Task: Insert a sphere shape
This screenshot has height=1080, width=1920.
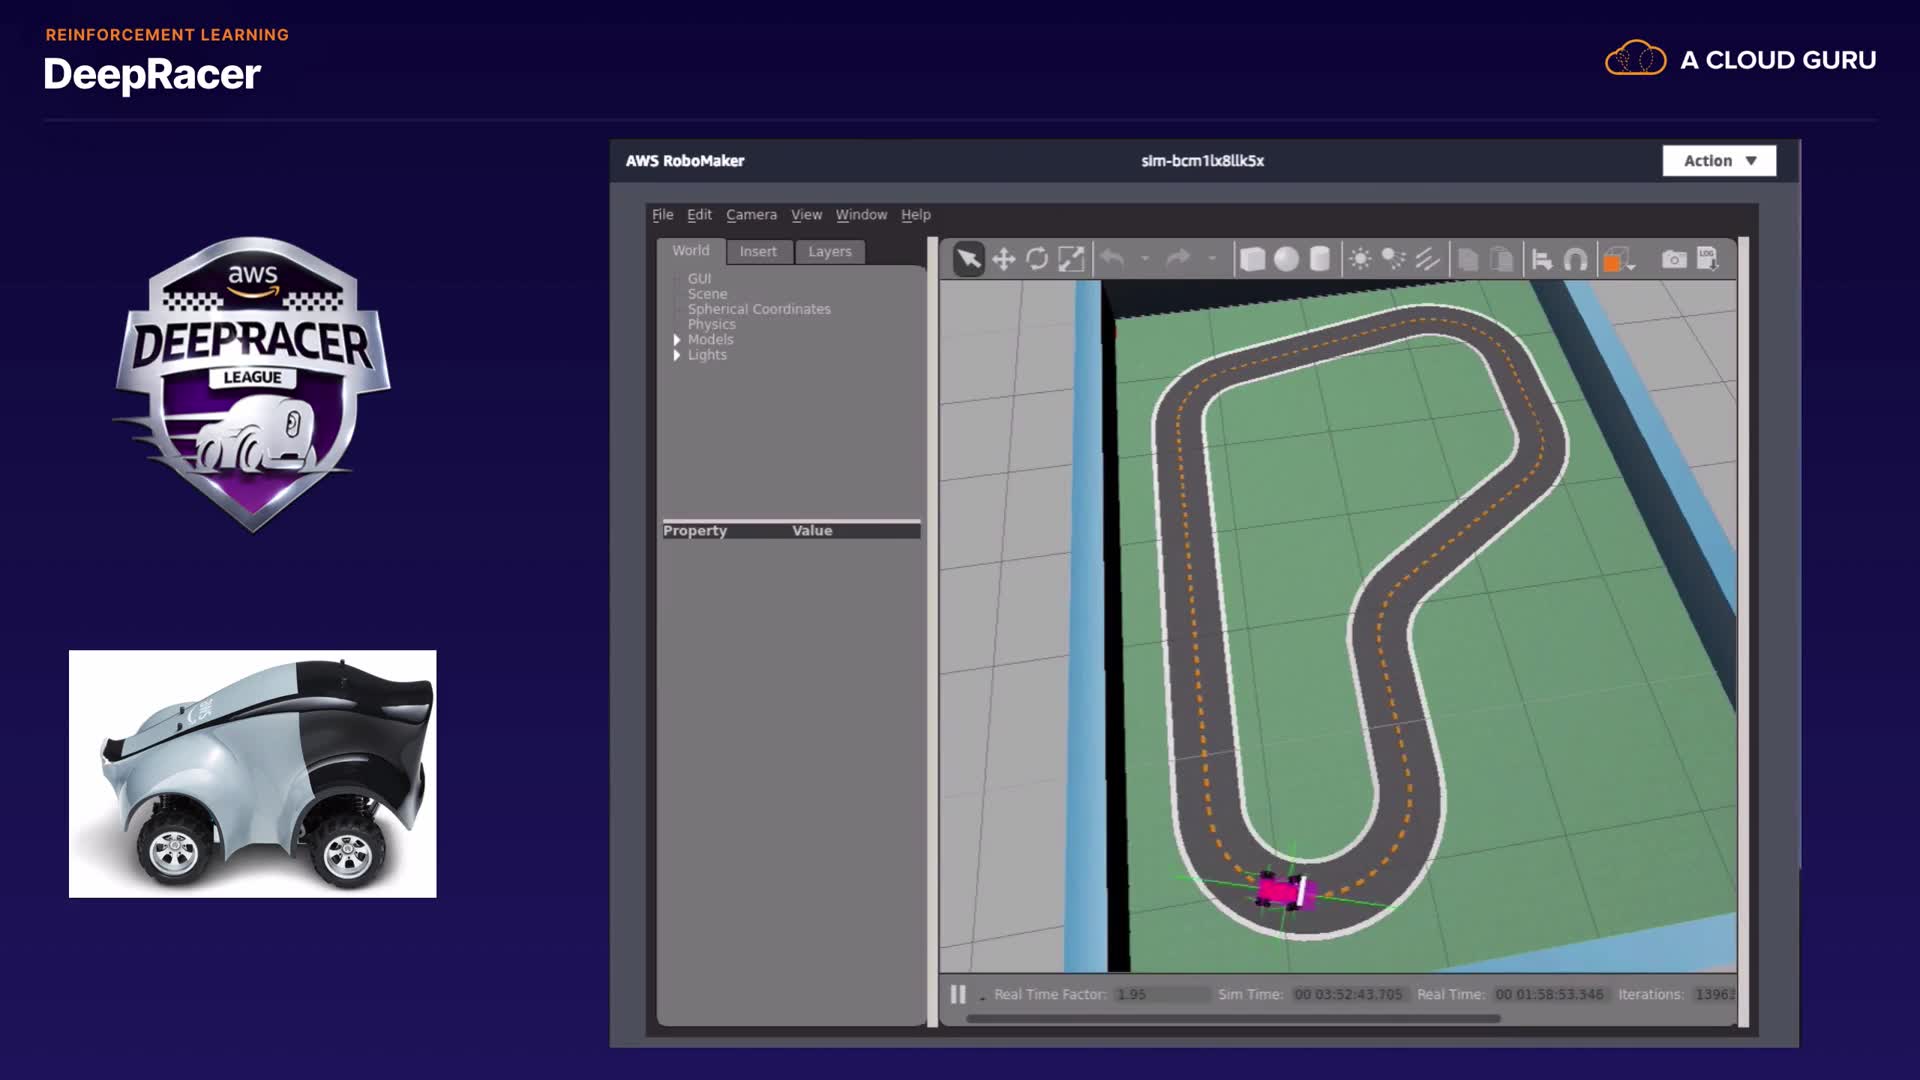Action: (x=1286, y=260)
